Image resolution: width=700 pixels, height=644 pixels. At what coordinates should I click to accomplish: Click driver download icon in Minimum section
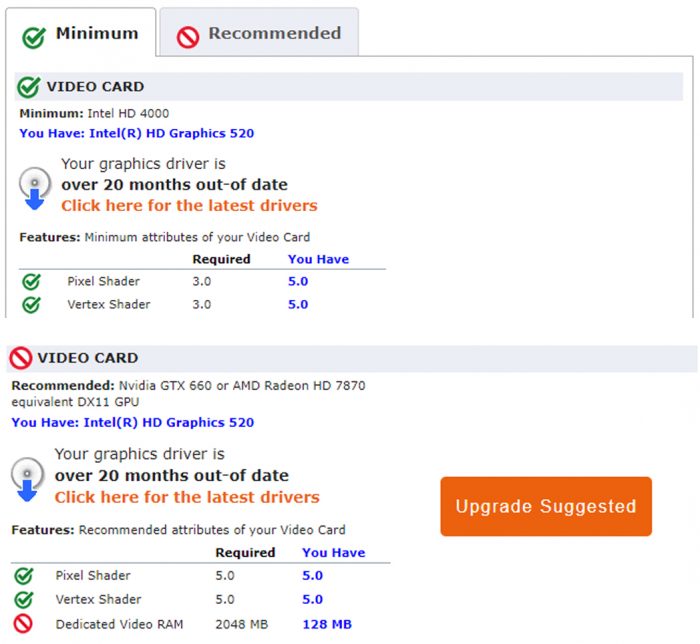coord(35,188)
